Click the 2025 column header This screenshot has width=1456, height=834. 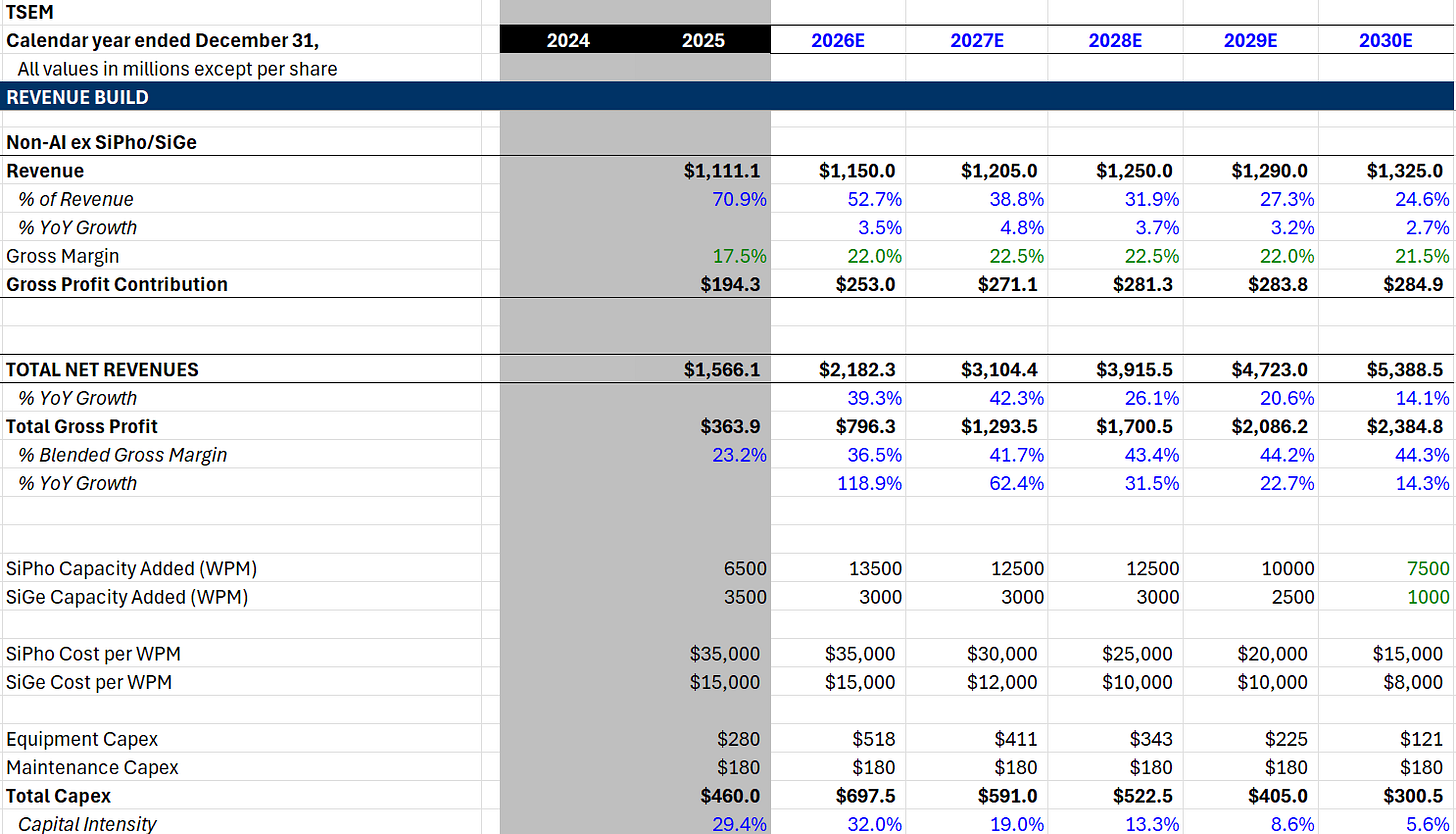(704, 40)
